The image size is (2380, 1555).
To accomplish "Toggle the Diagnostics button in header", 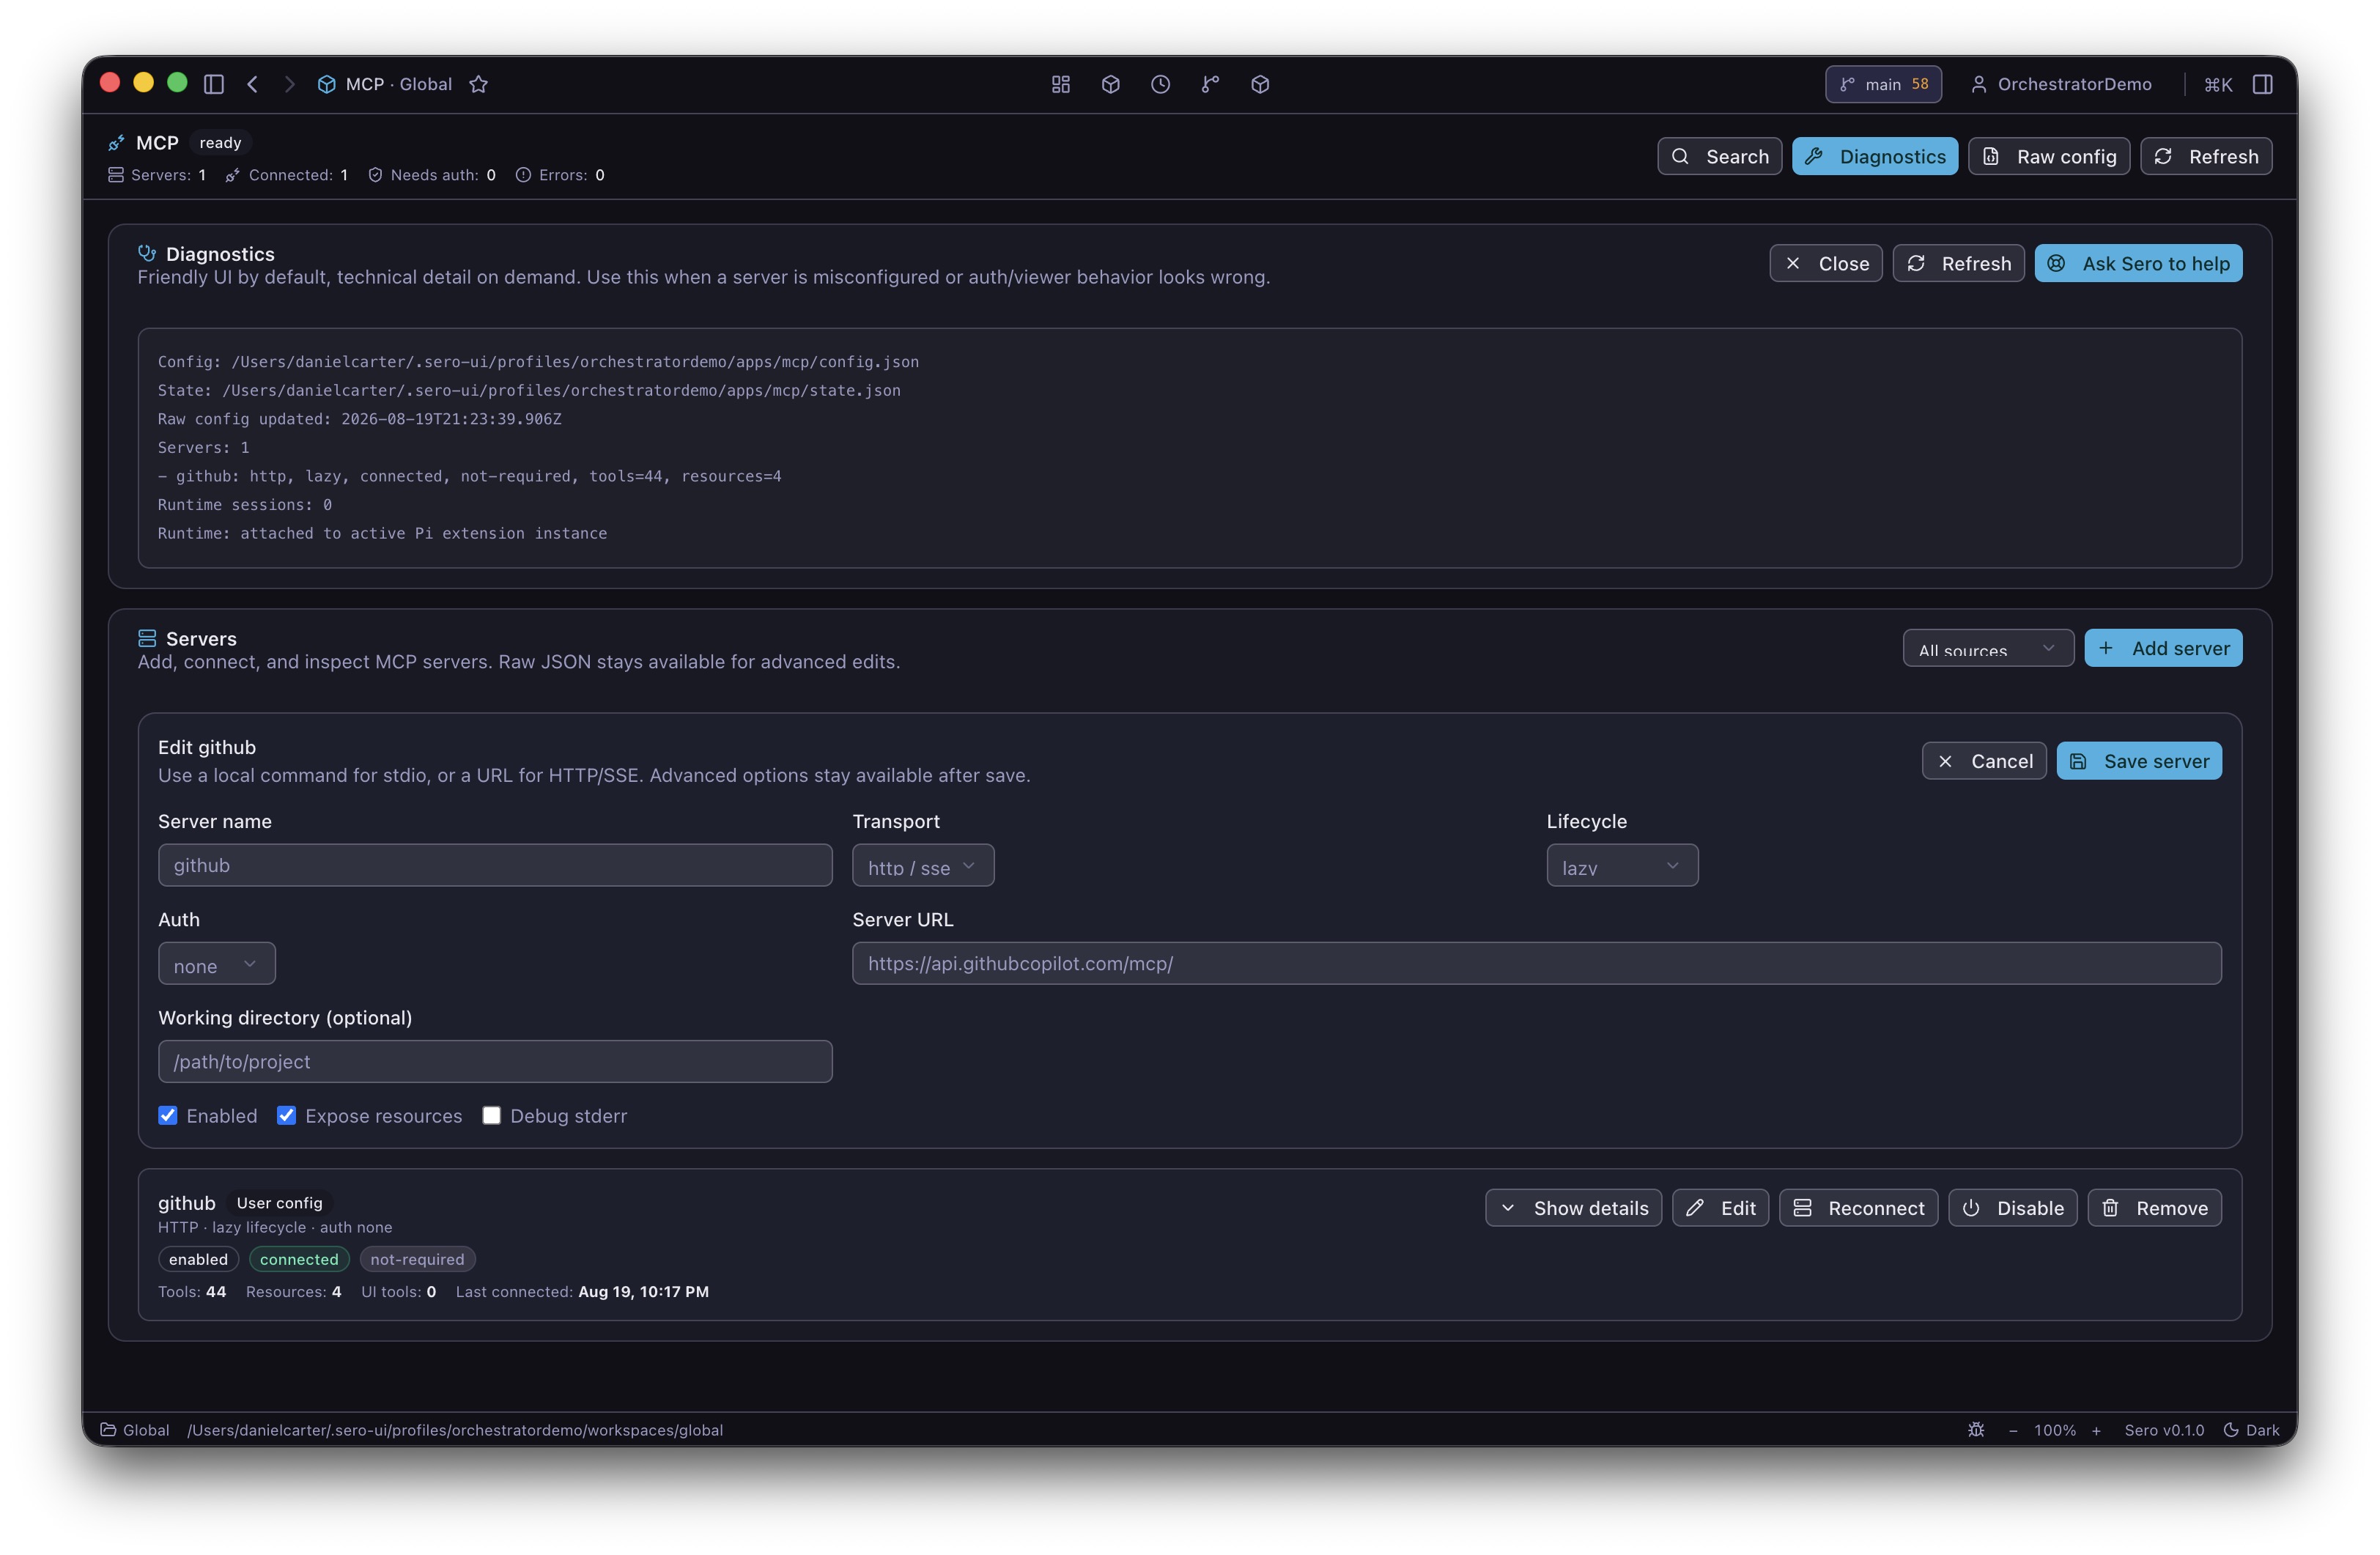I will click(1875, 156).
